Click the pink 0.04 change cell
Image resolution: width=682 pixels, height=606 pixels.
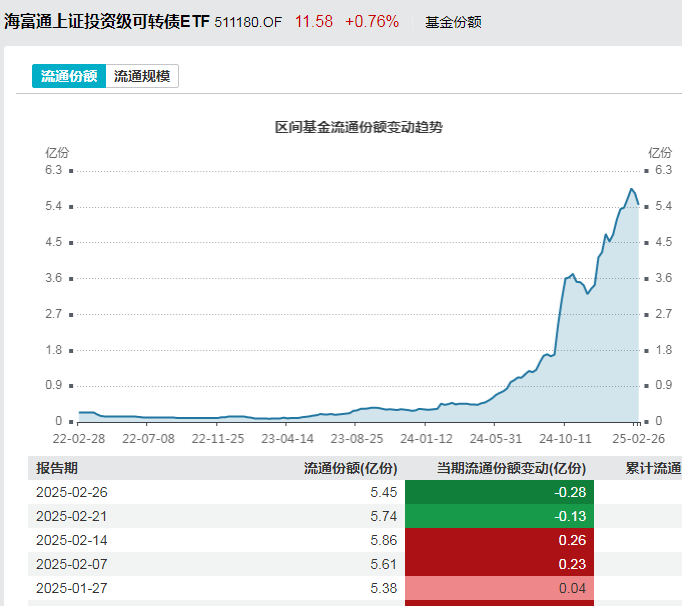point(499,588)
